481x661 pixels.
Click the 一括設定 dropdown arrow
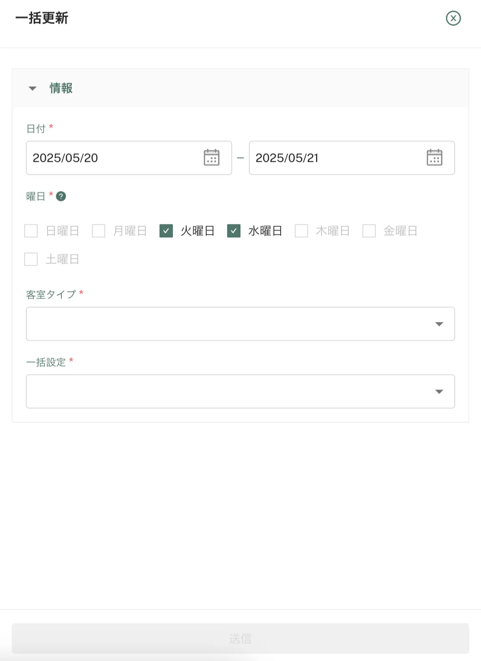point(439,392)
